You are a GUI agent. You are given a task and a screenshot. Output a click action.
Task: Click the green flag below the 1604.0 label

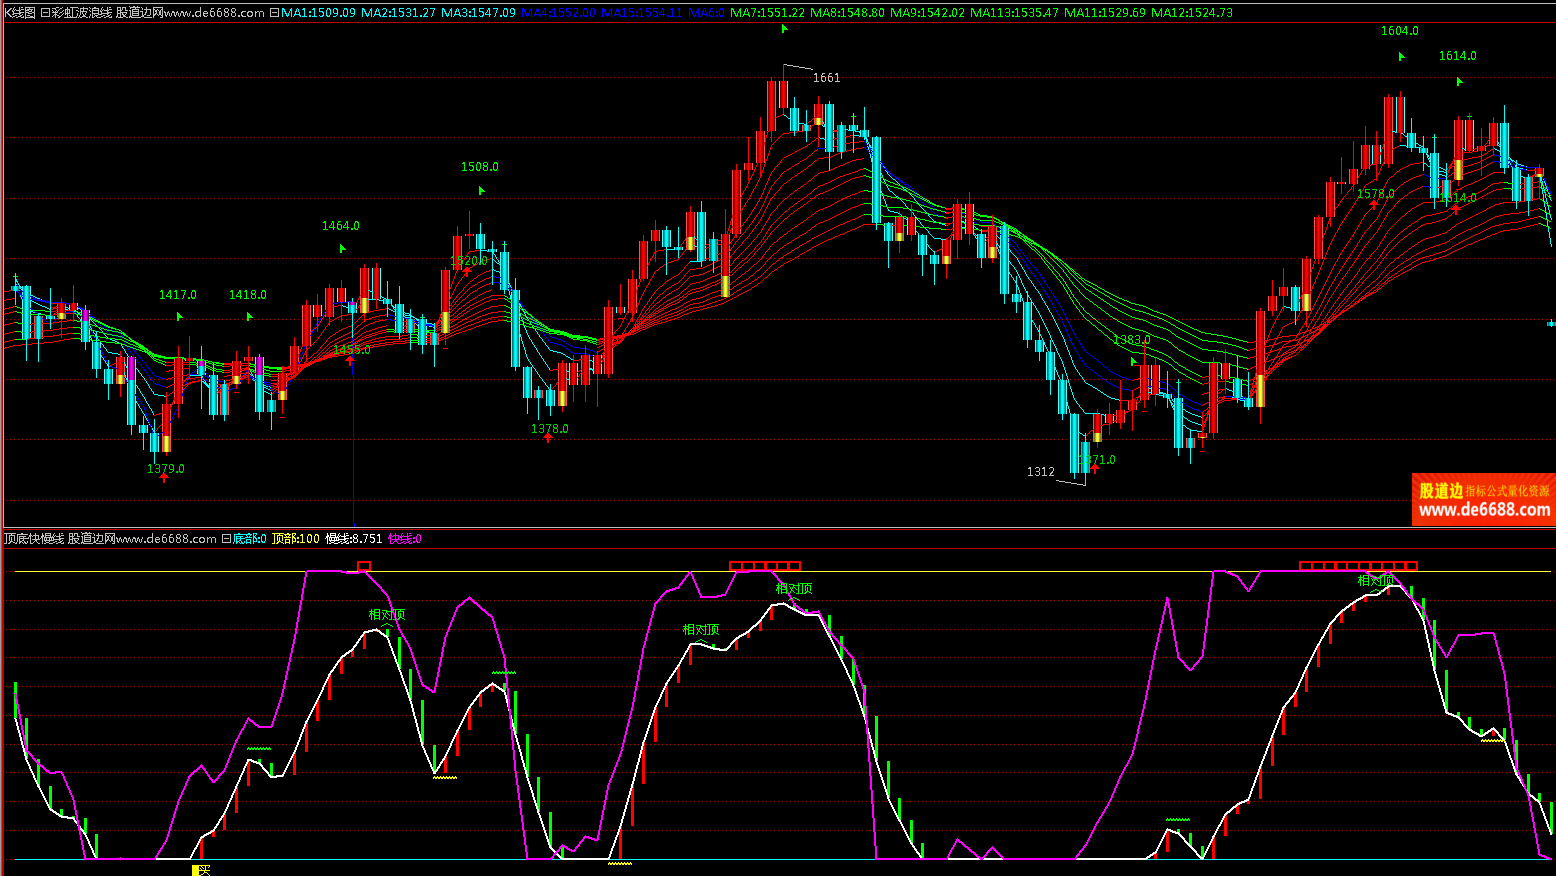1401,56
